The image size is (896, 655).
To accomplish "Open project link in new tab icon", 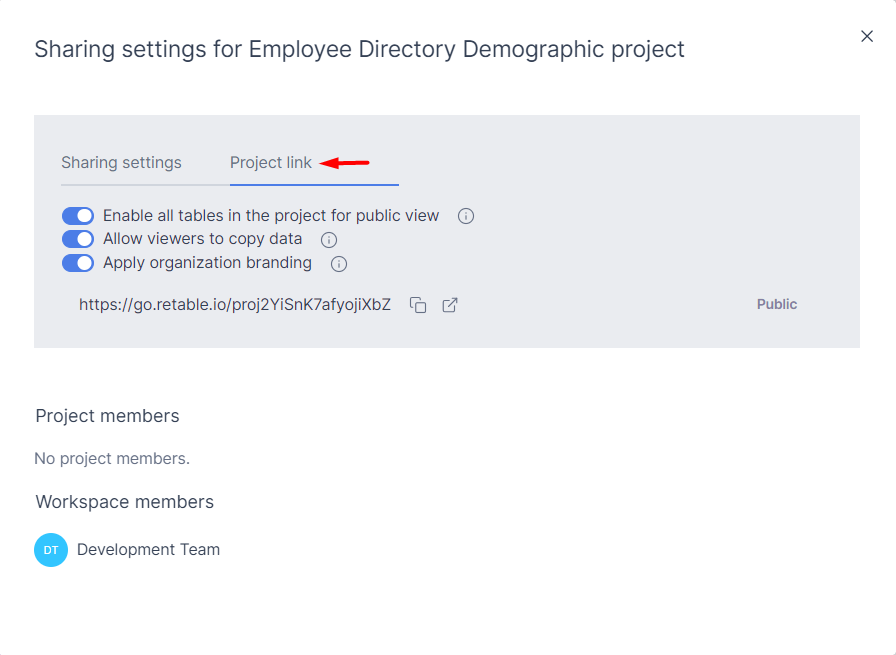I will pos(450,305).
